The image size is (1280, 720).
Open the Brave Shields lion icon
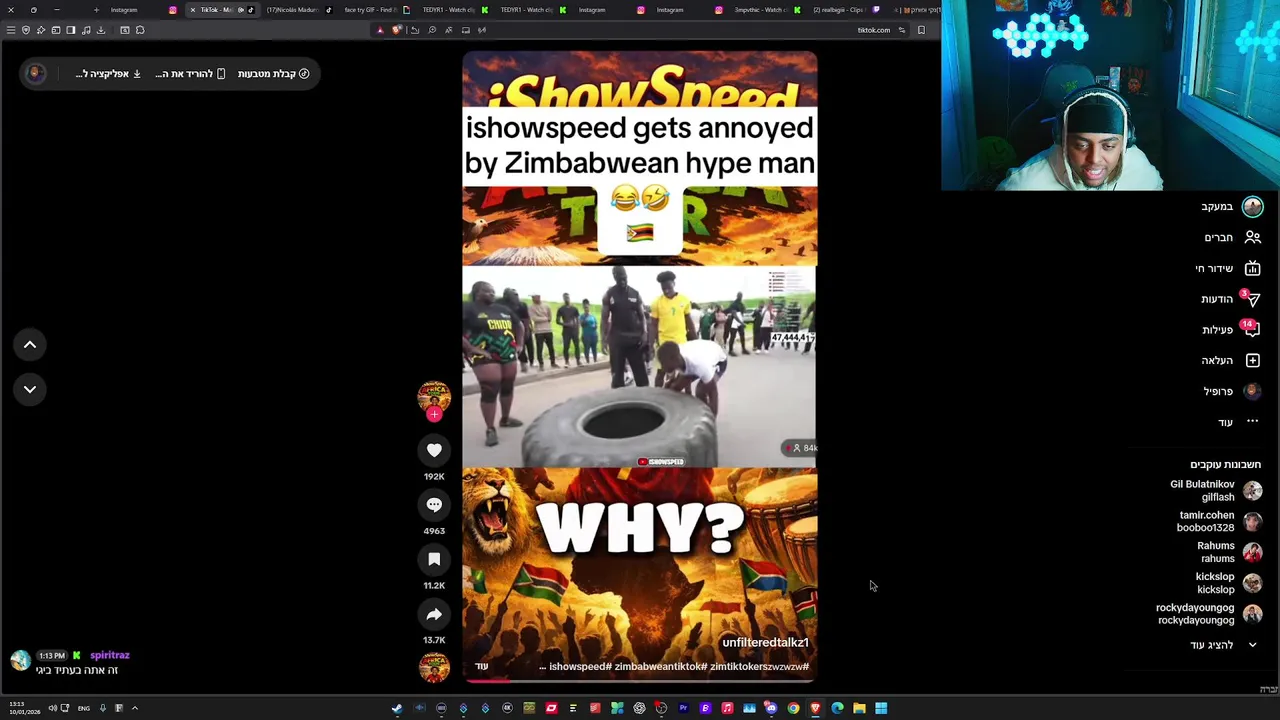click(397, 30)
